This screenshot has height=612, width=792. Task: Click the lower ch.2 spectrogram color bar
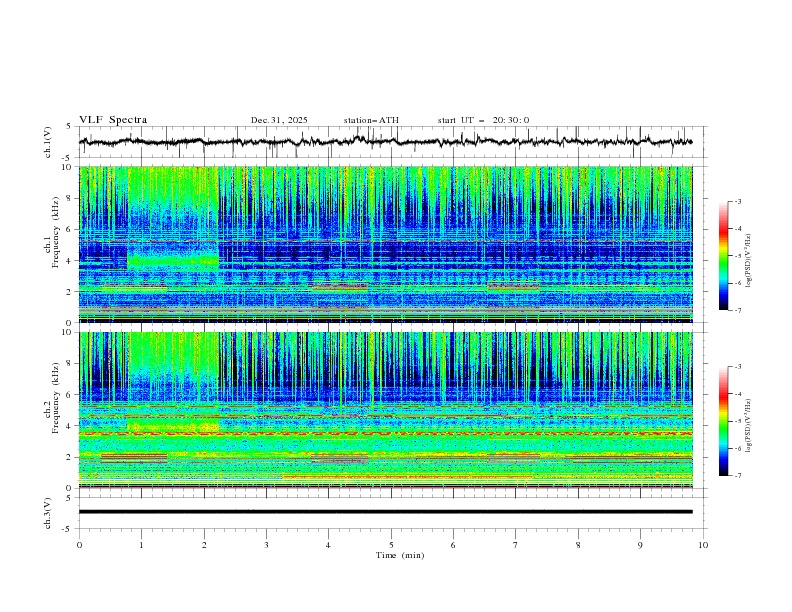click(723, 421)
